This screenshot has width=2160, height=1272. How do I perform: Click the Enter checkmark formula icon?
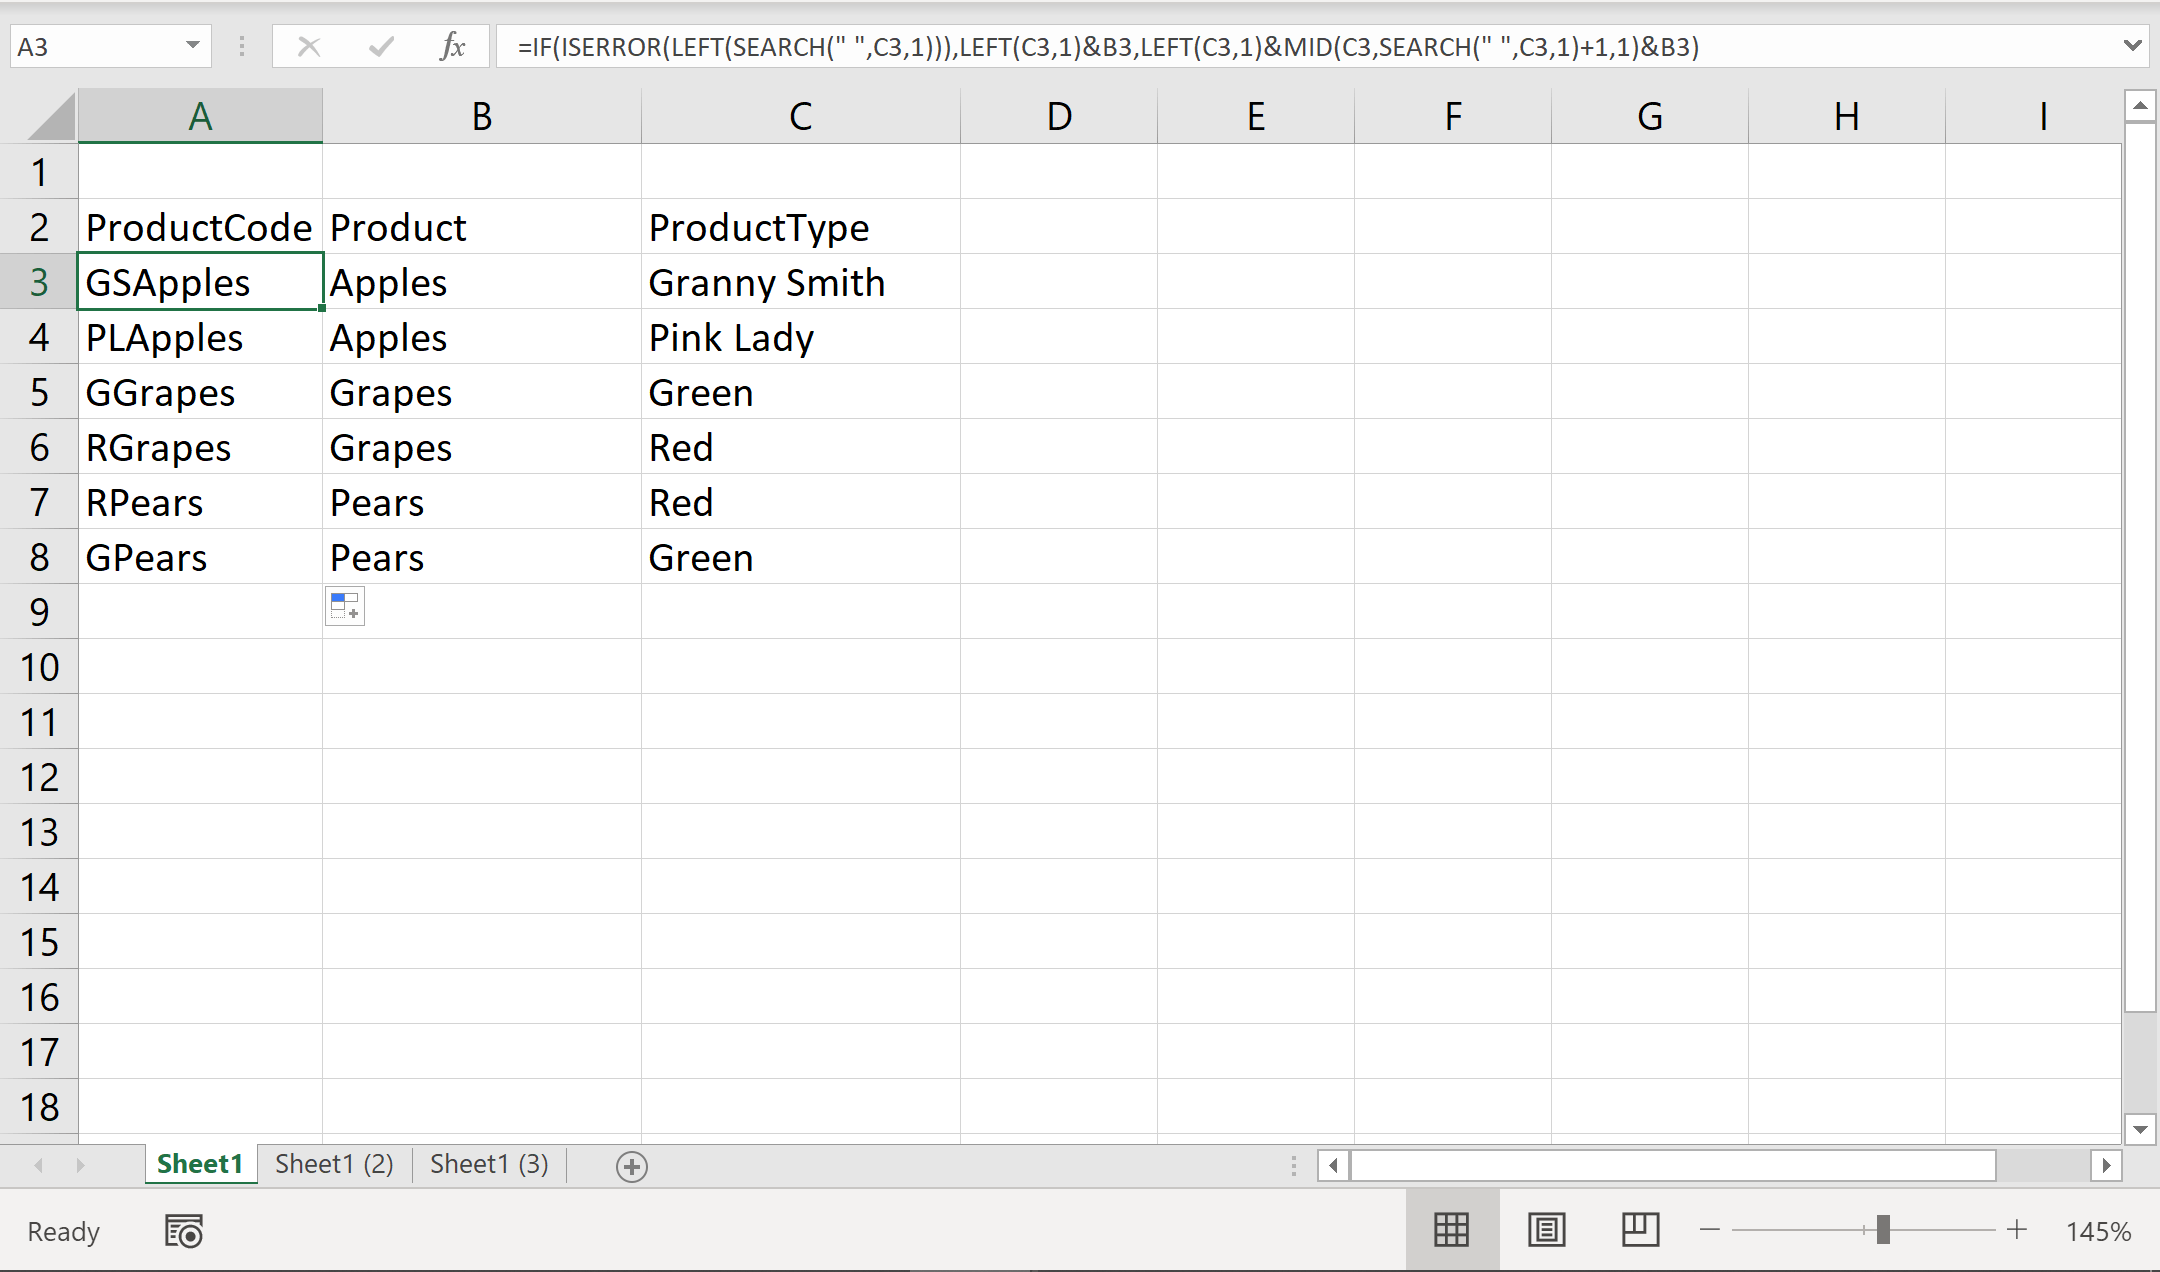(x=381, y=46)
